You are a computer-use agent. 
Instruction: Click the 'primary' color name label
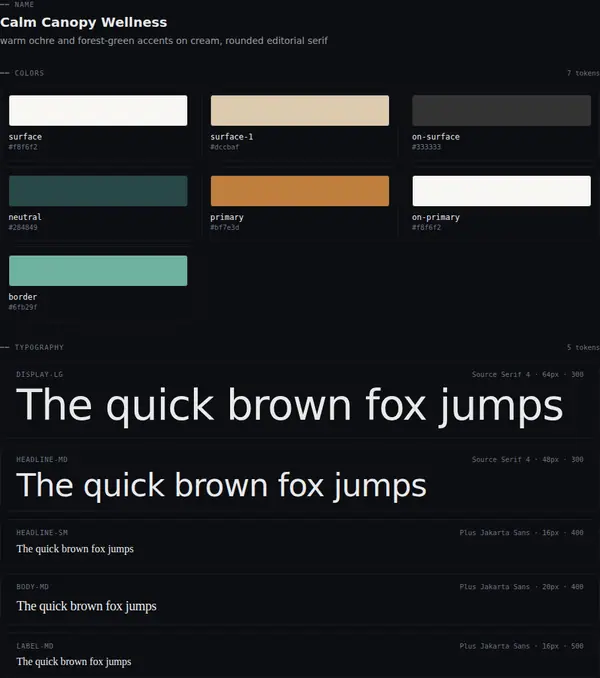point(227,217)
